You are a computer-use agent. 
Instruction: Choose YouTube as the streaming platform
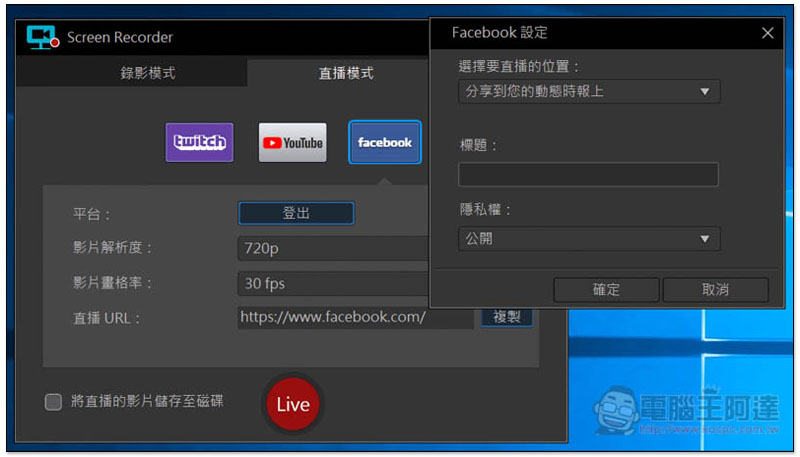[292, 142]
